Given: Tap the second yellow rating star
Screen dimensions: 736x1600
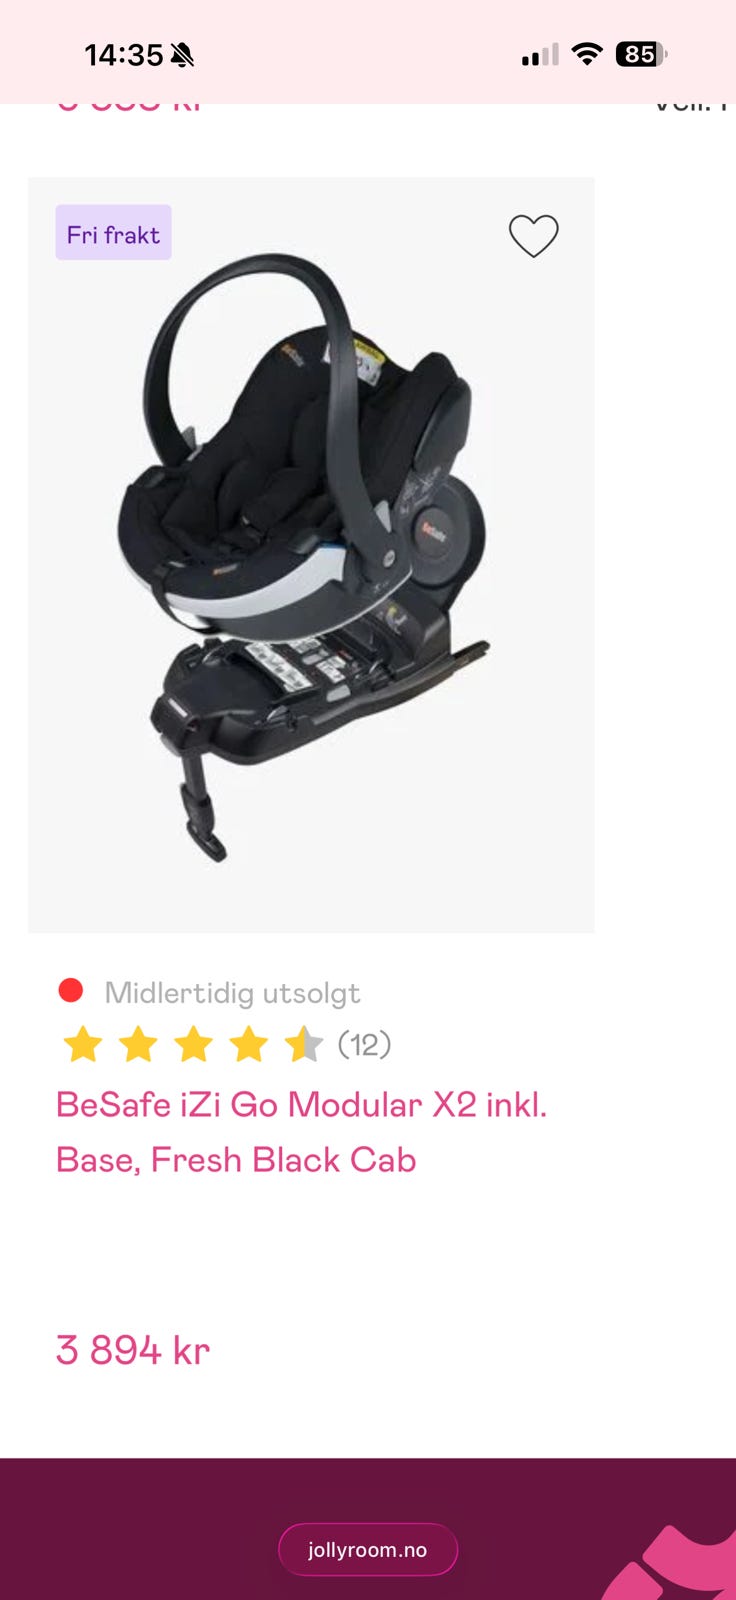Looking at the screenshot, I should click(x=138, y=1044).
